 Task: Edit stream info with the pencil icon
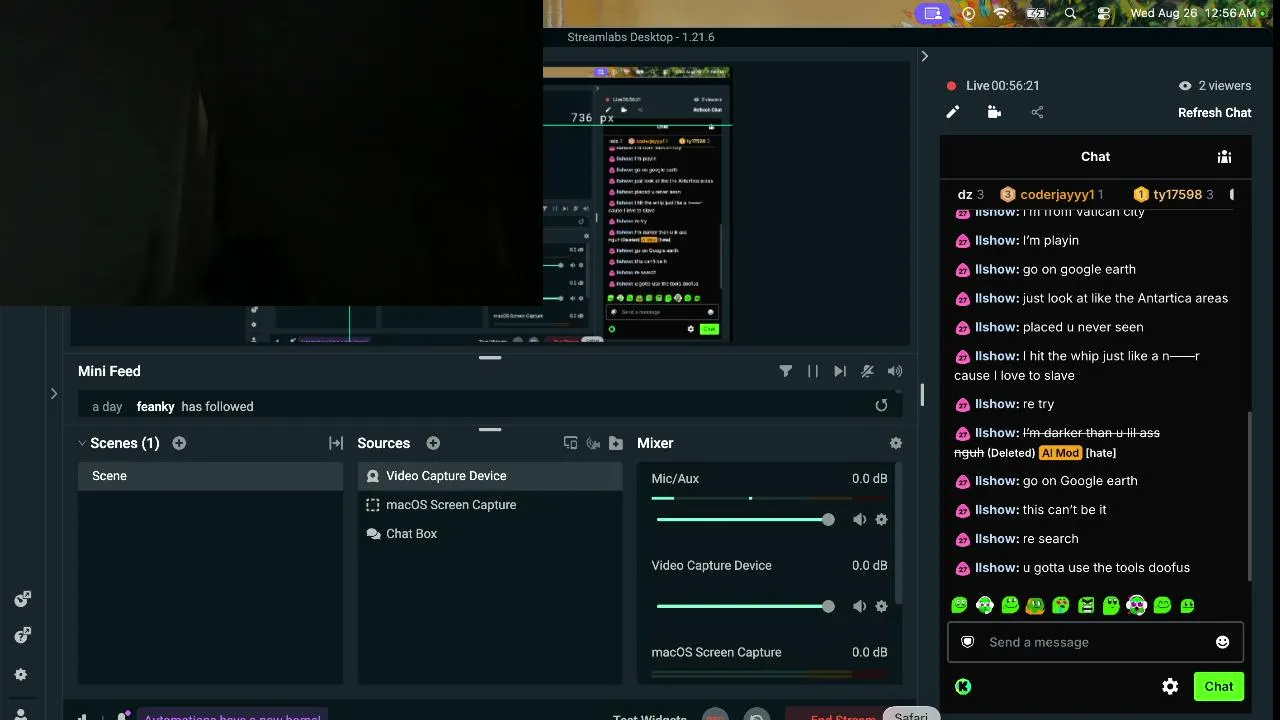(953, 112)
